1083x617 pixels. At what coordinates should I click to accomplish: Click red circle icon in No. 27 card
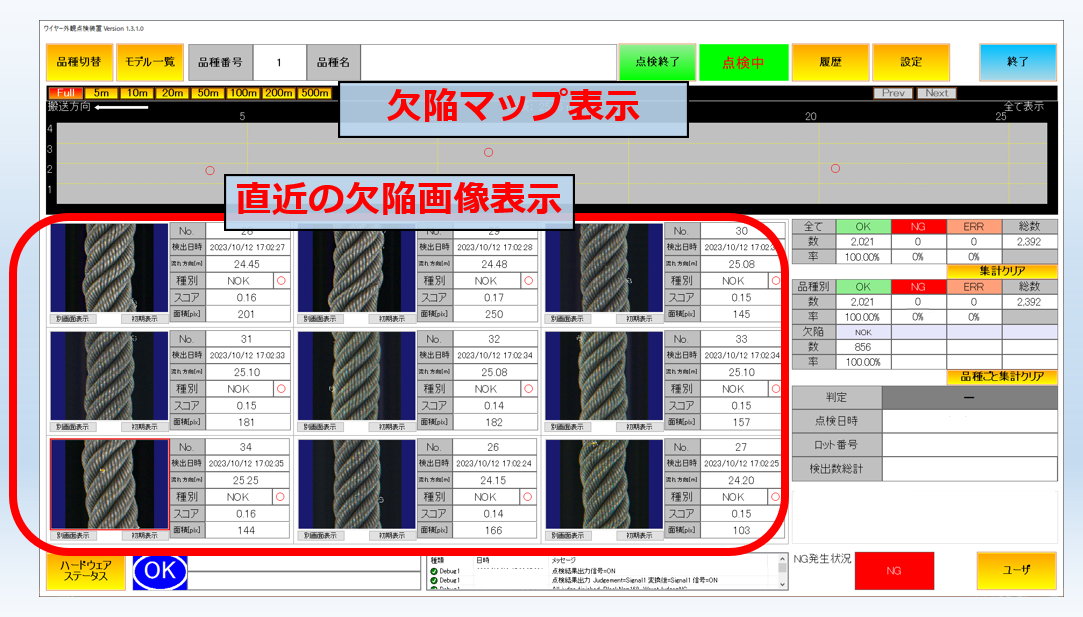[x=775, y=497]
